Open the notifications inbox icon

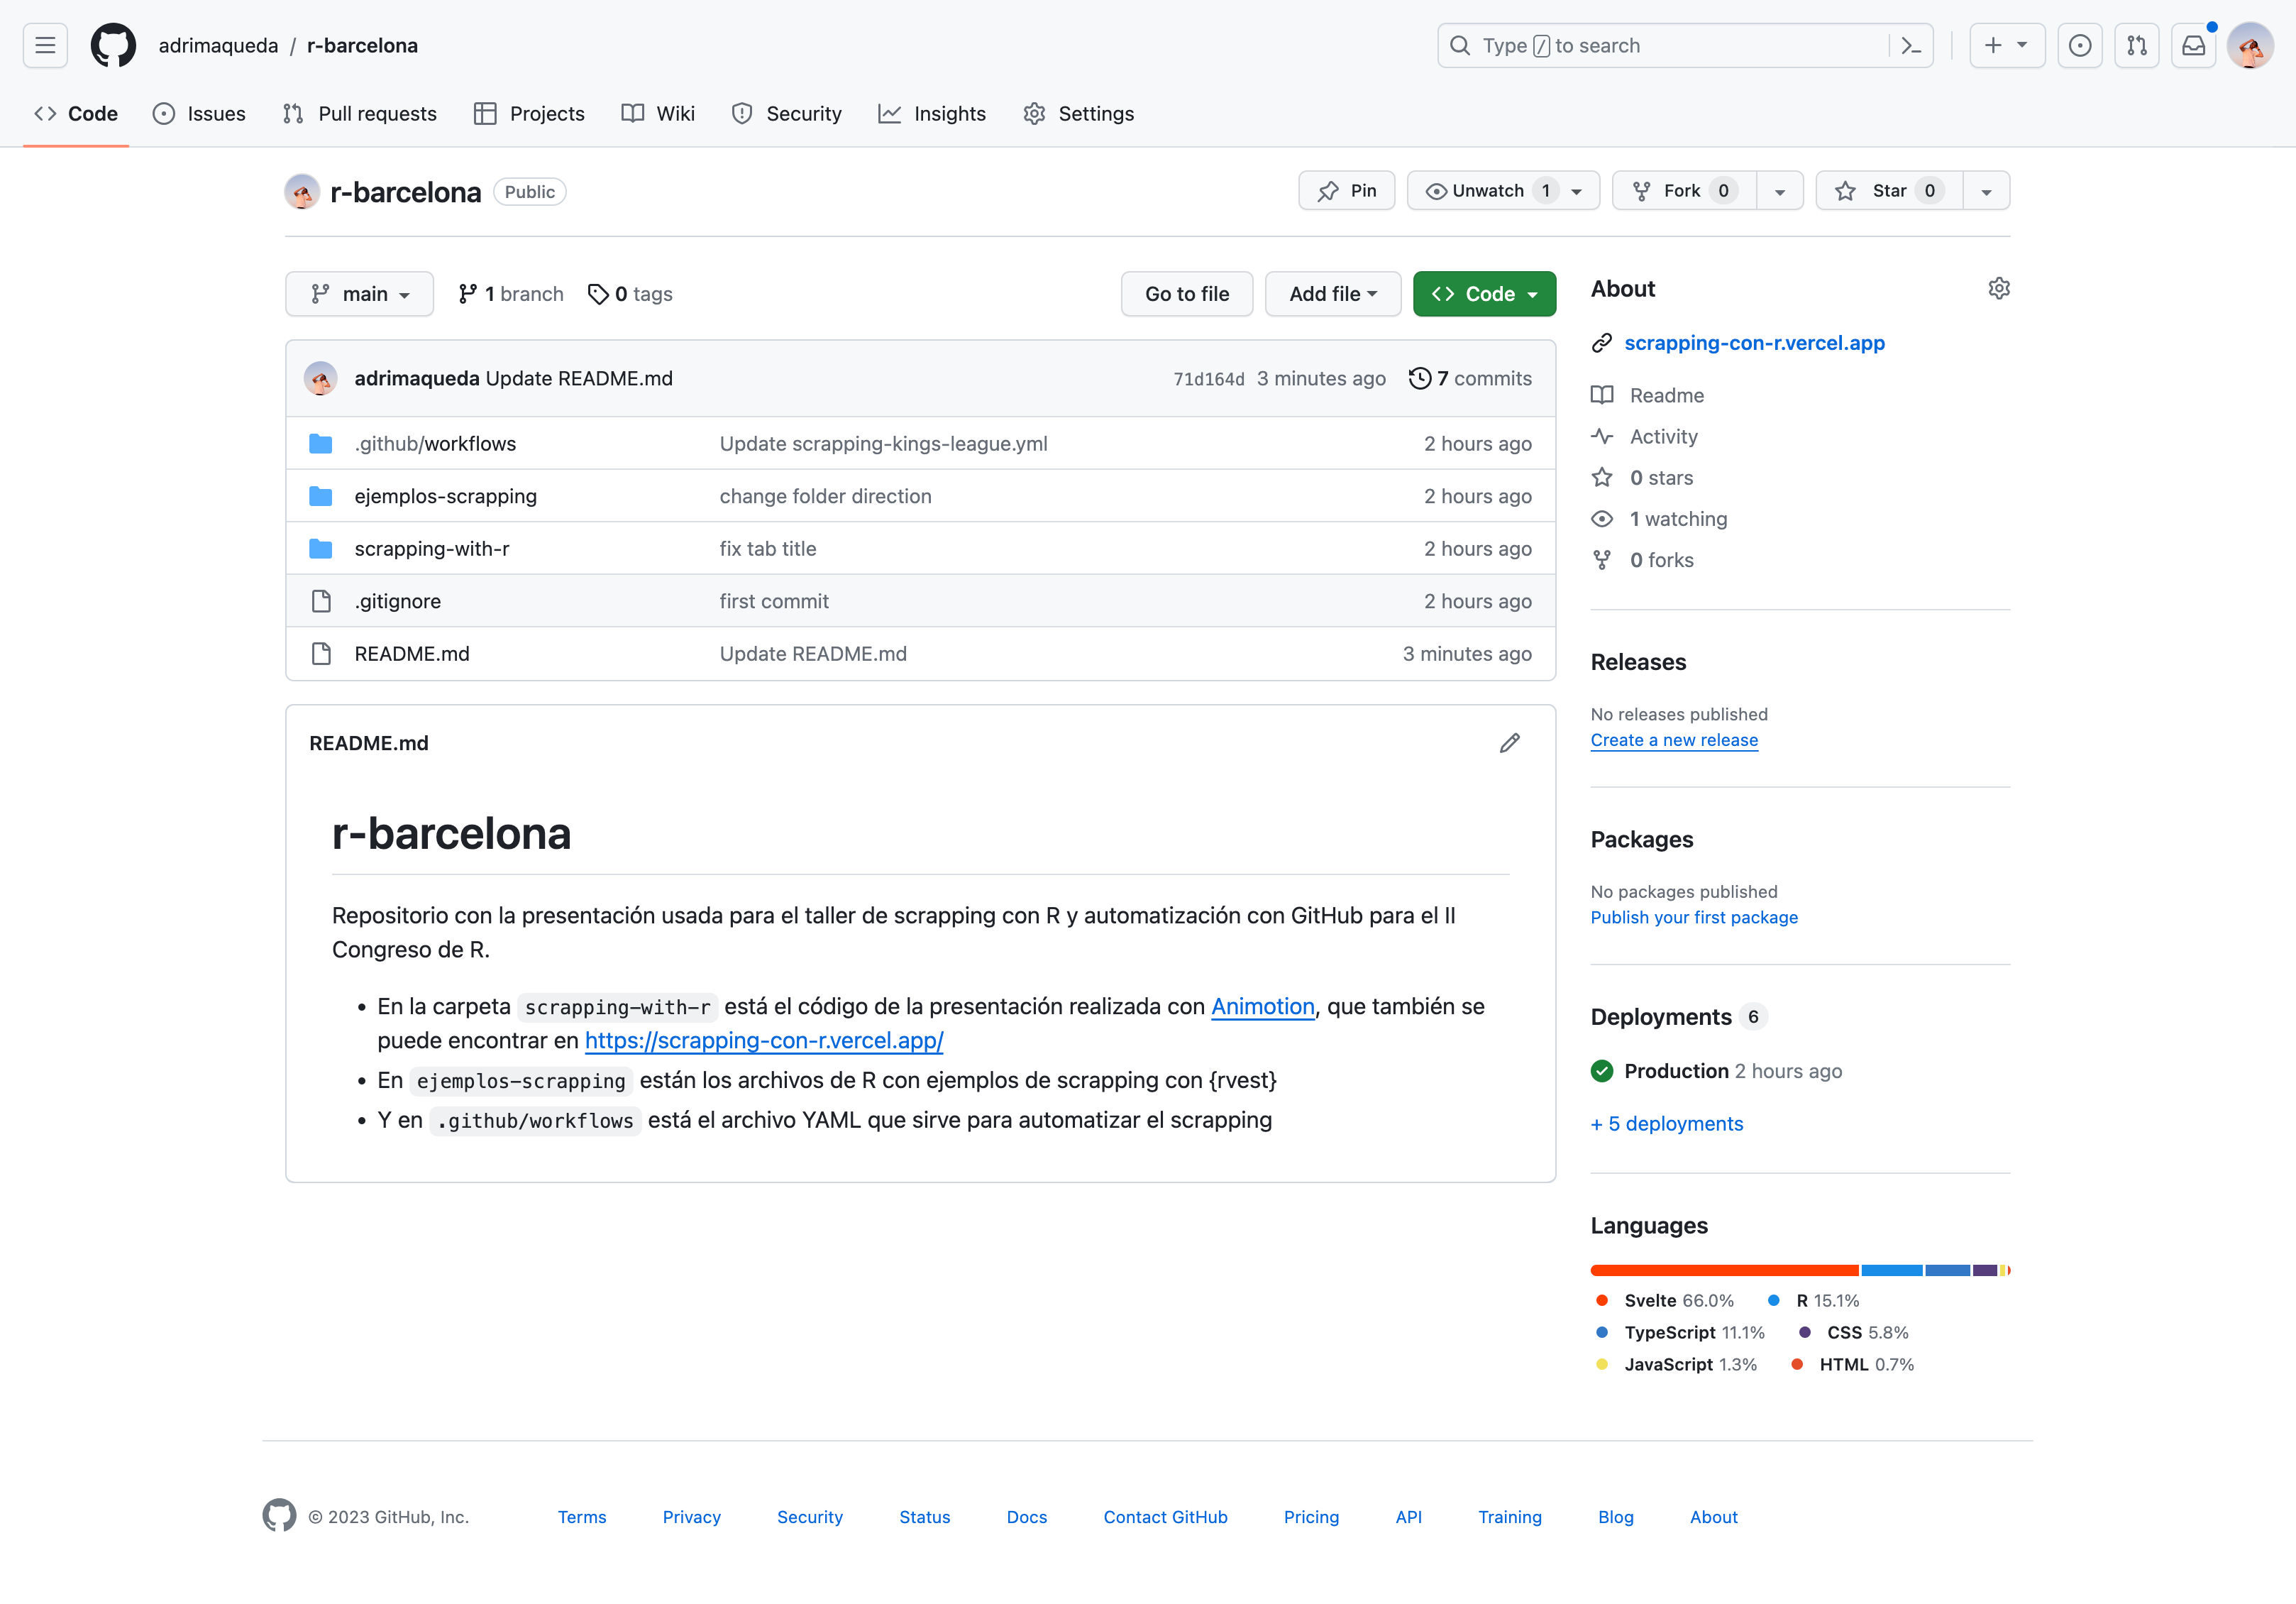point(2193,45)
